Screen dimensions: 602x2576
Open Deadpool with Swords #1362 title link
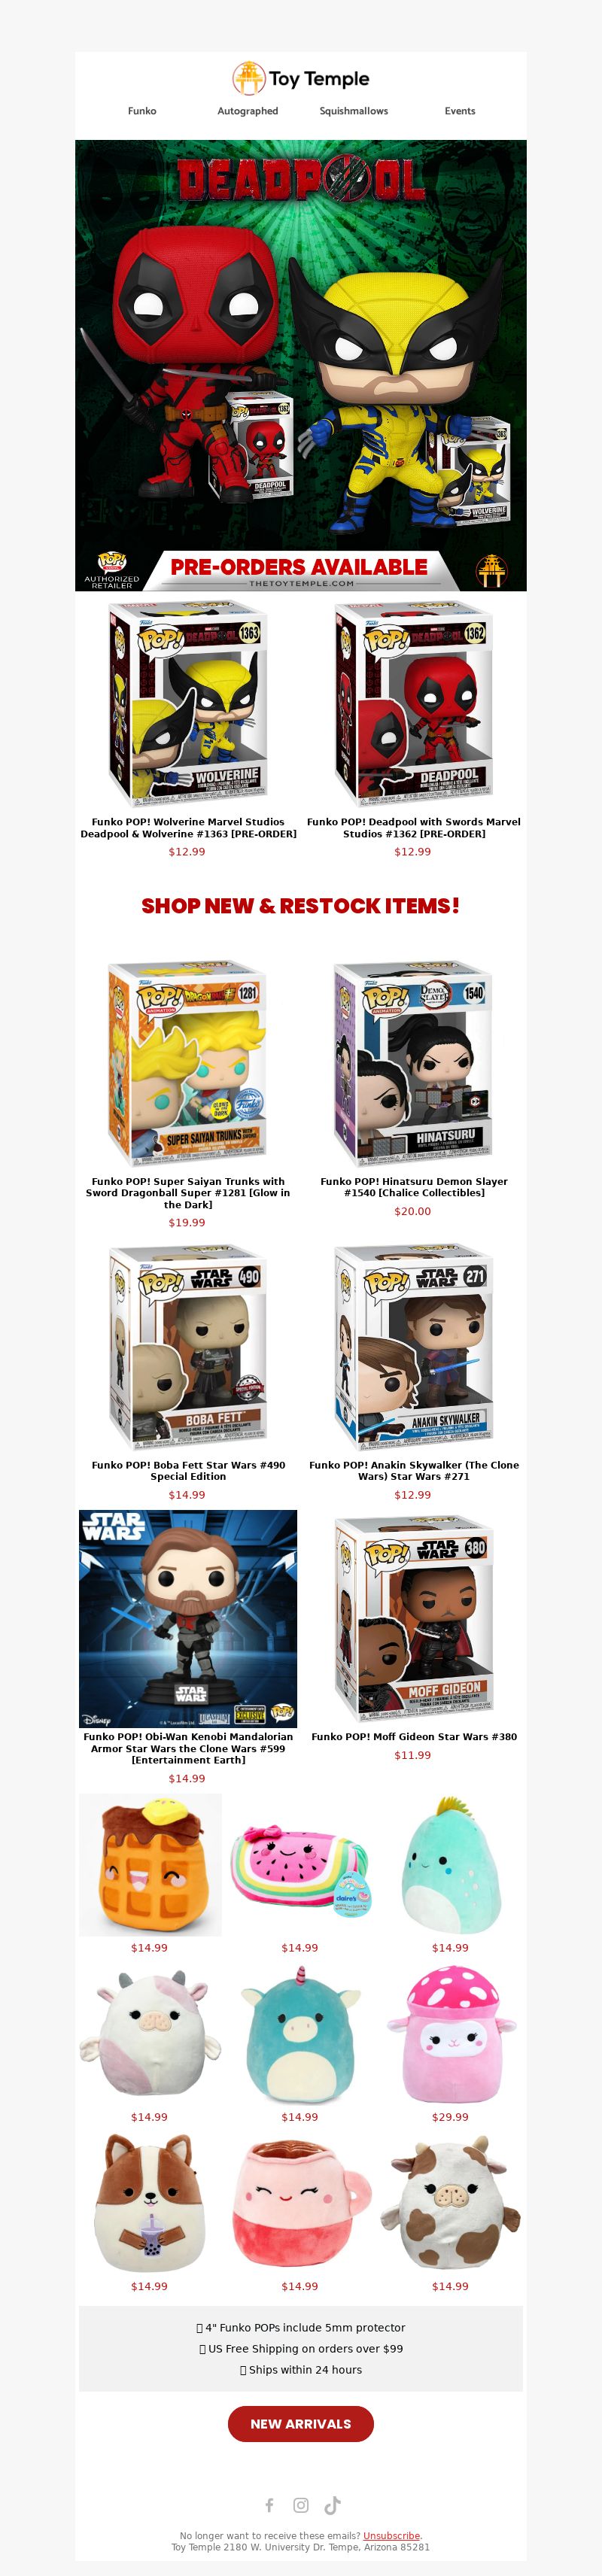[414, 828]
